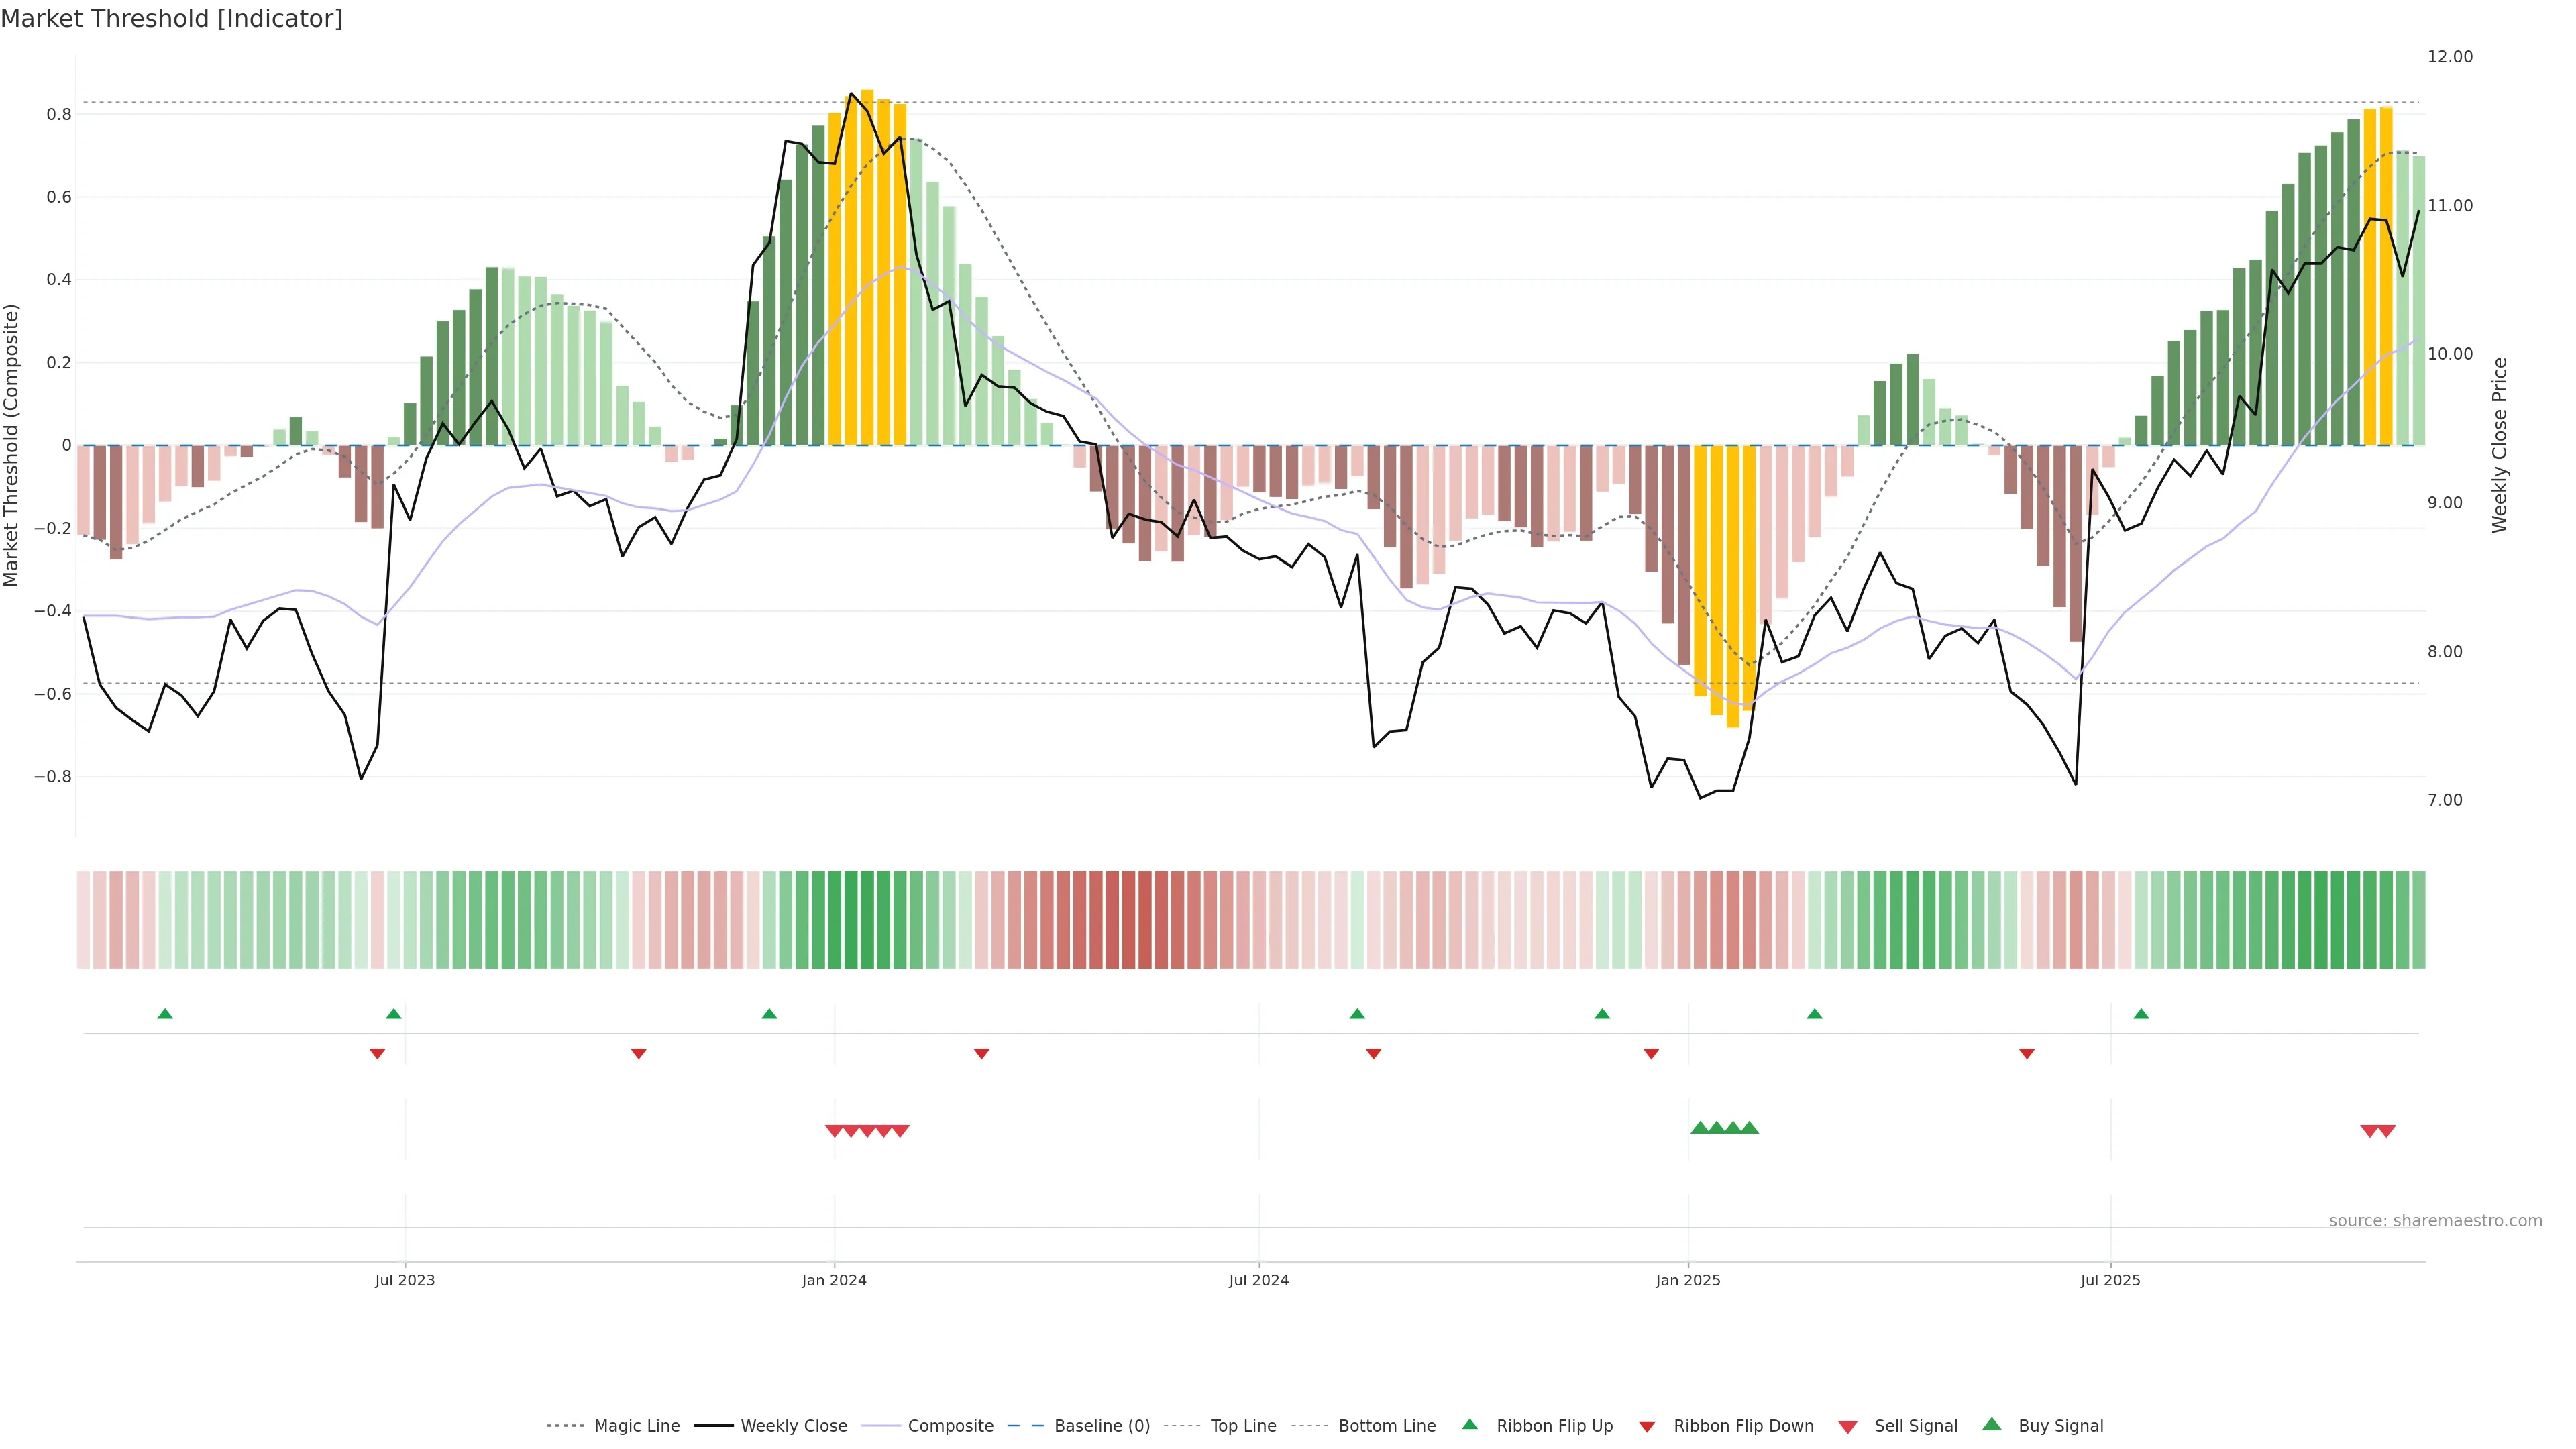
Task: Click the leftmost green flip-up marker in the chart
Action: click(x=165, y=1014)
